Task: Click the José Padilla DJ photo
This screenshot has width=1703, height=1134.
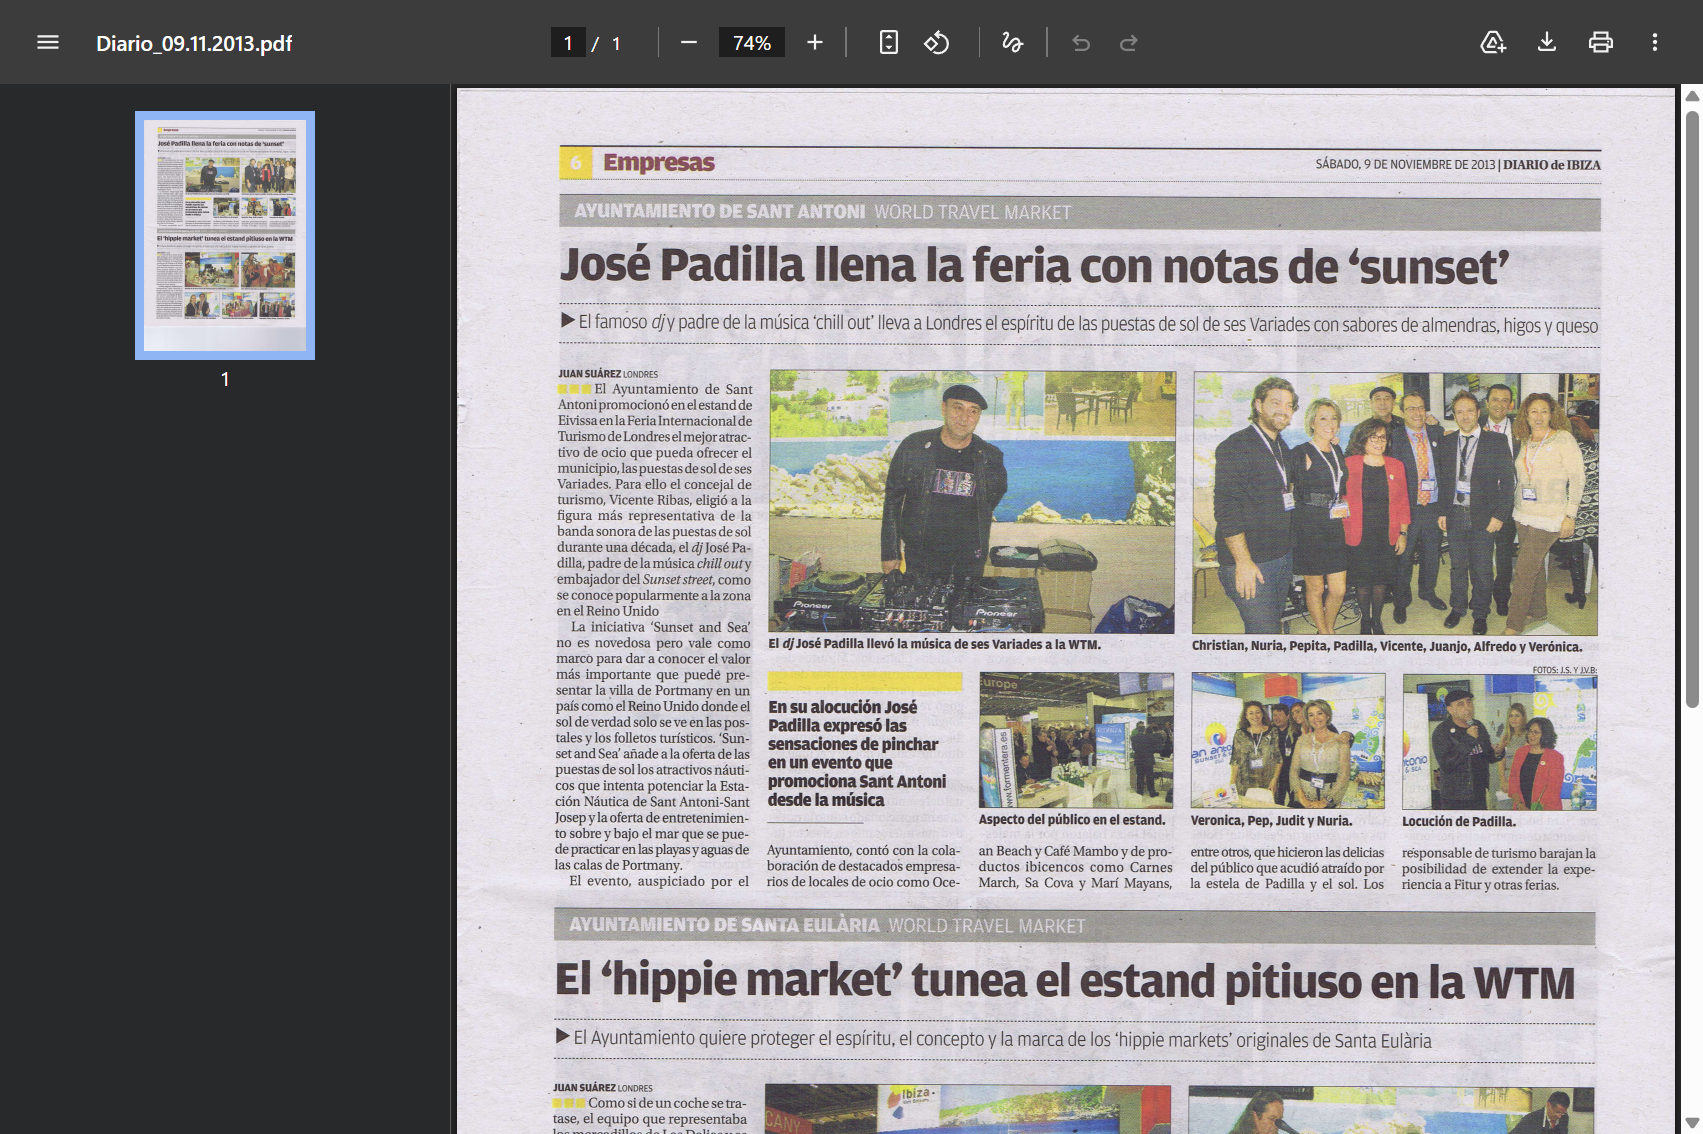Action: pos(971,502)
